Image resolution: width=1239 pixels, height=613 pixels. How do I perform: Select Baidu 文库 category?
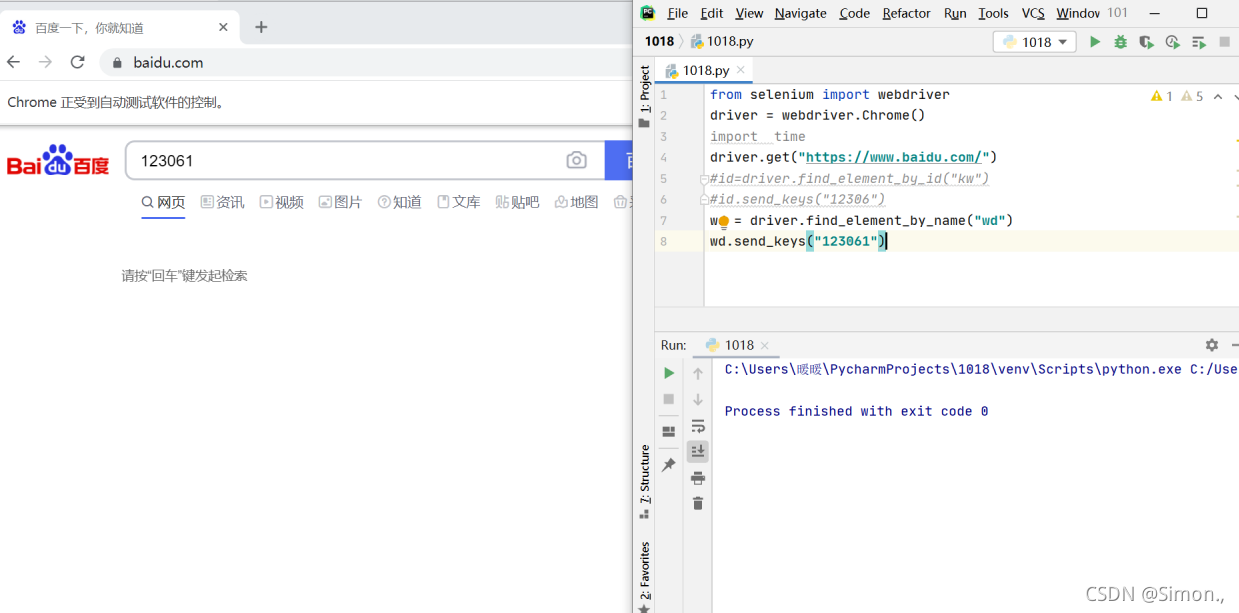point(458,202)
